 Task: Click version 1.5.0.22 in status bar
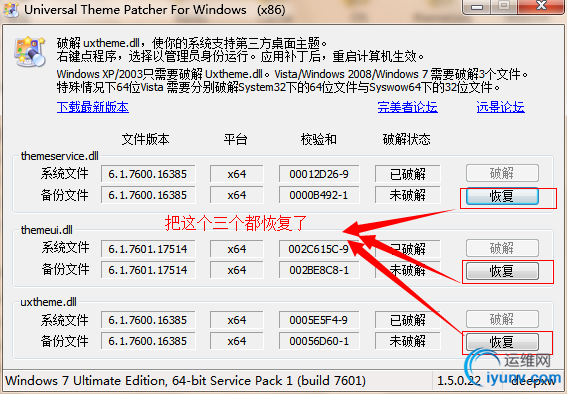(459, 381)
